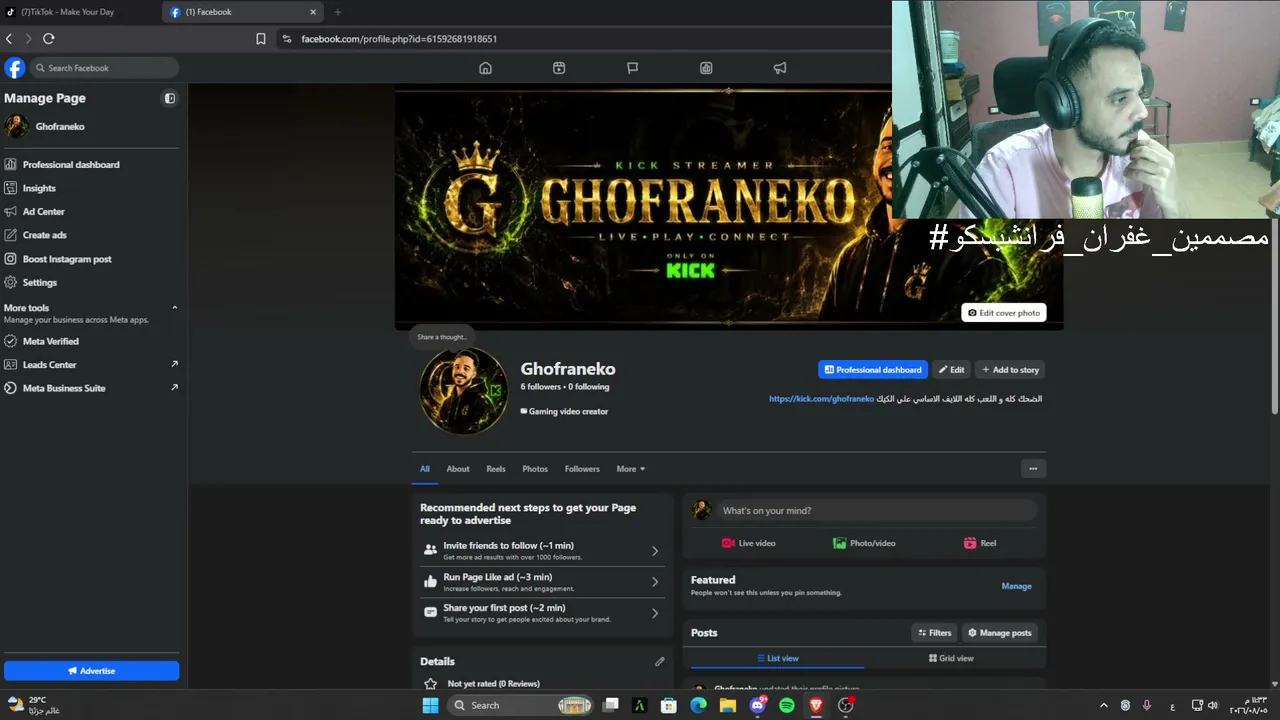Open File Explorer from the taskbar
1280x720 pixels.
click(728, 705)
